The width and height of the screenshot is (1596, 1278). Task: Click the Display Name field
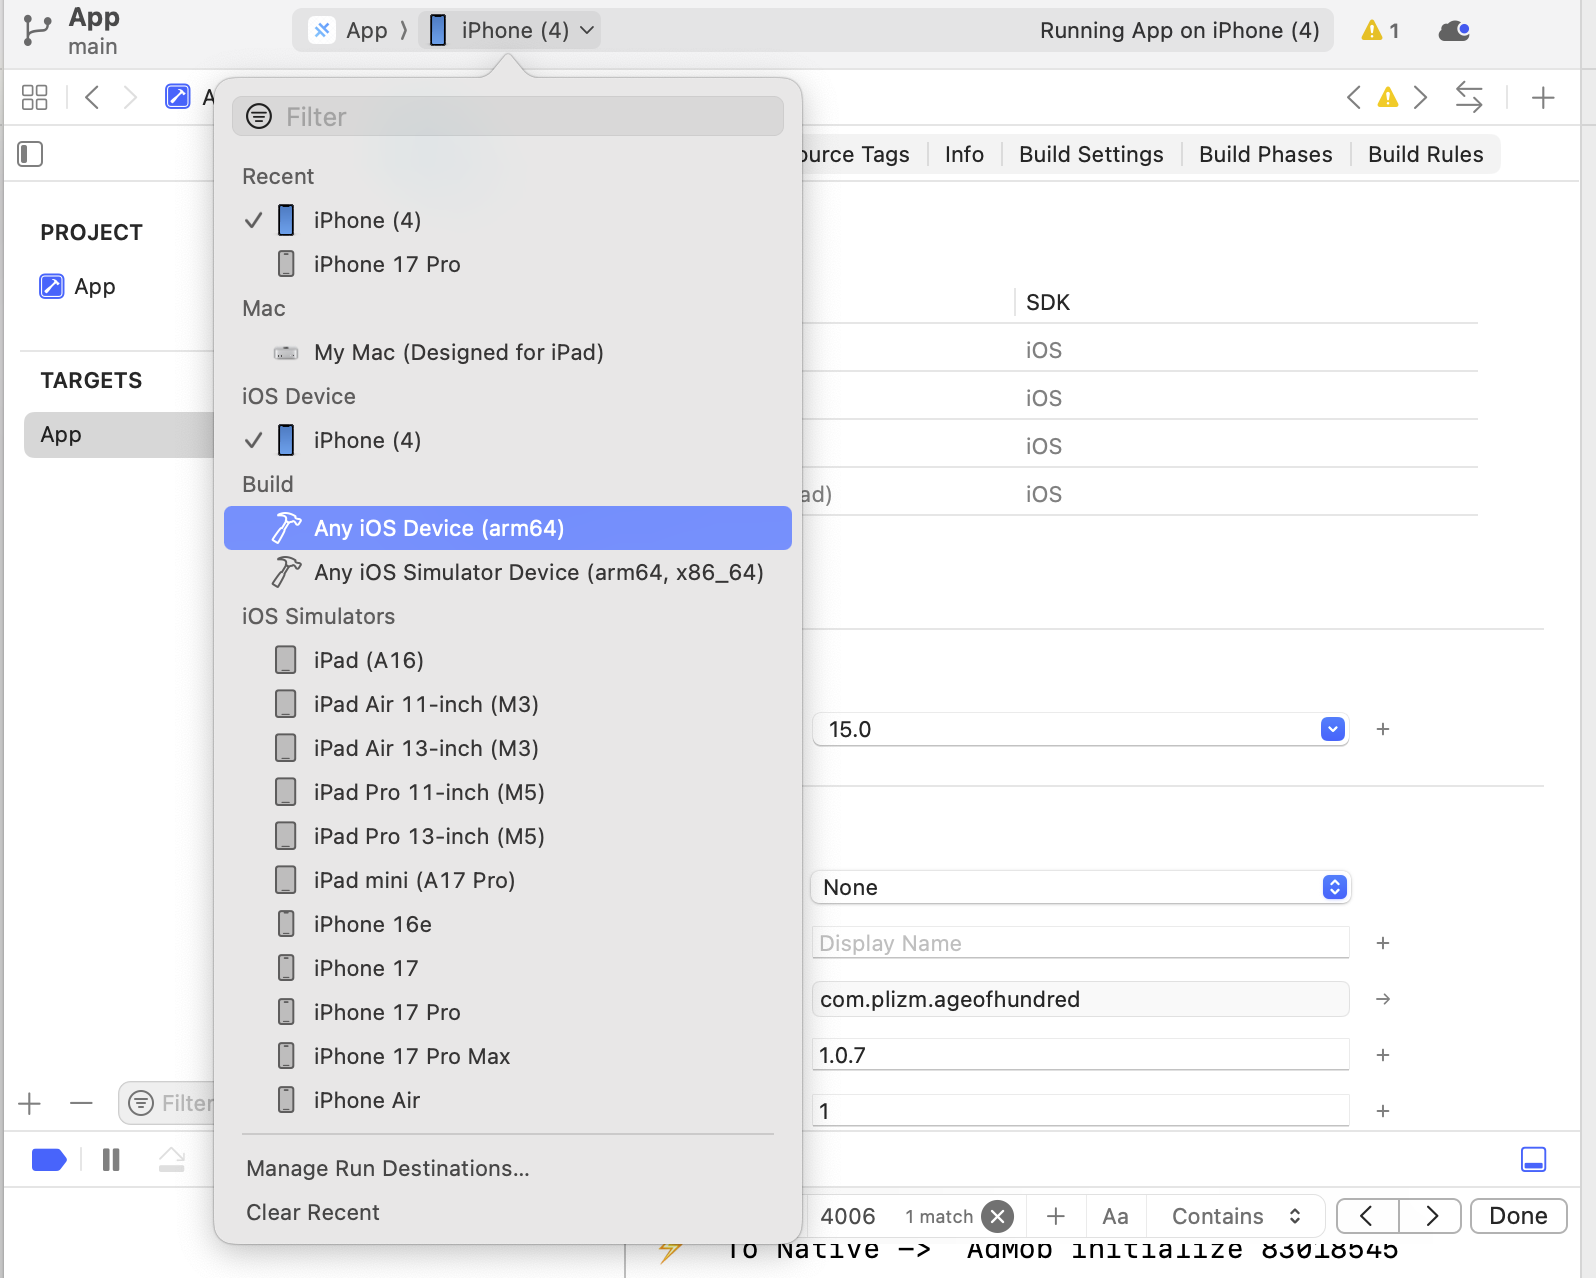pos(1080,943)
